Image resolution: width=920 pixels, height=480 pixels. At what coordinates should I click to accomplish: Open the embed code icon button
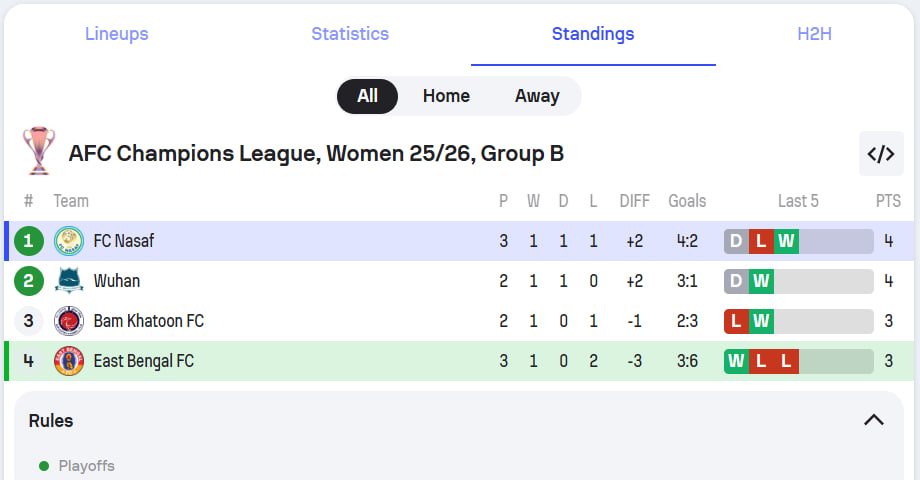click(x=881, y=154)
